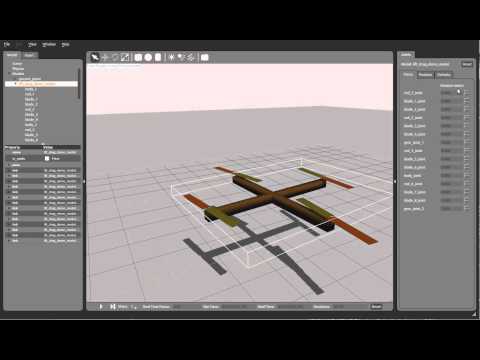Collapse the Models tree node
This screenshot has height=360, width=480.
[9, 74]
